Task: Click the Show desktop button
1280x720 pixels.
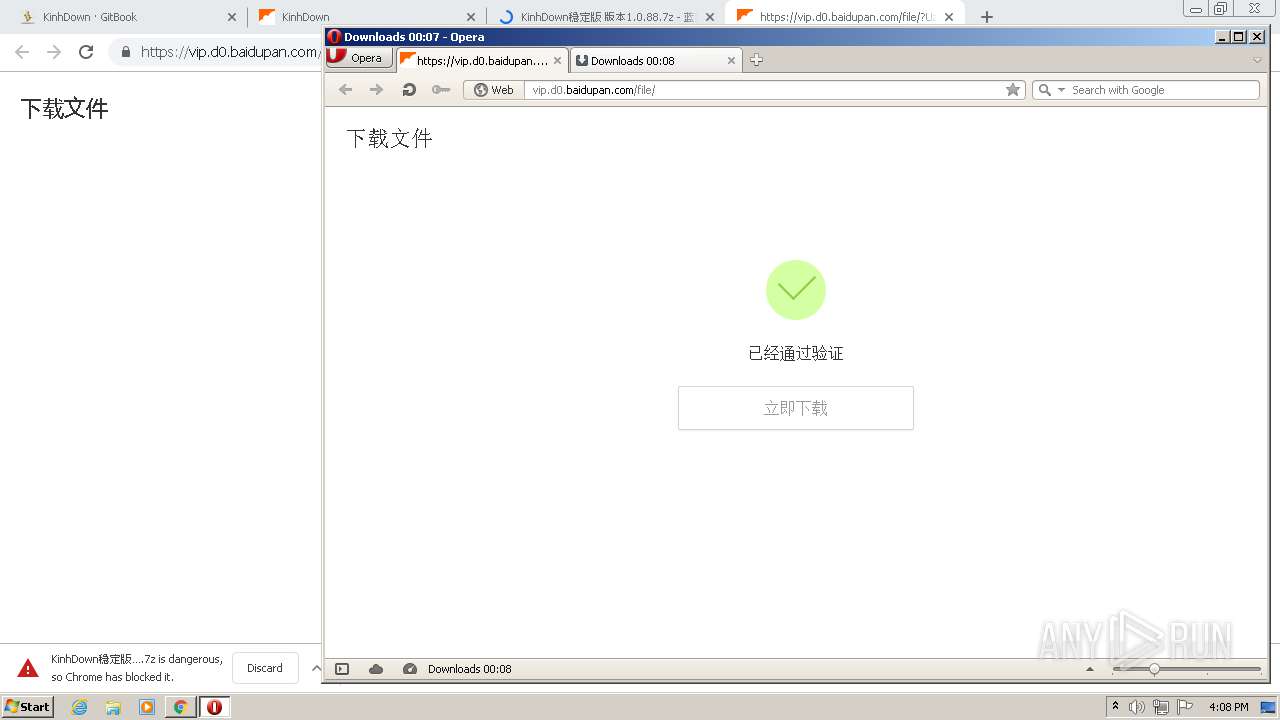Action: click(x=1268, y=707)
